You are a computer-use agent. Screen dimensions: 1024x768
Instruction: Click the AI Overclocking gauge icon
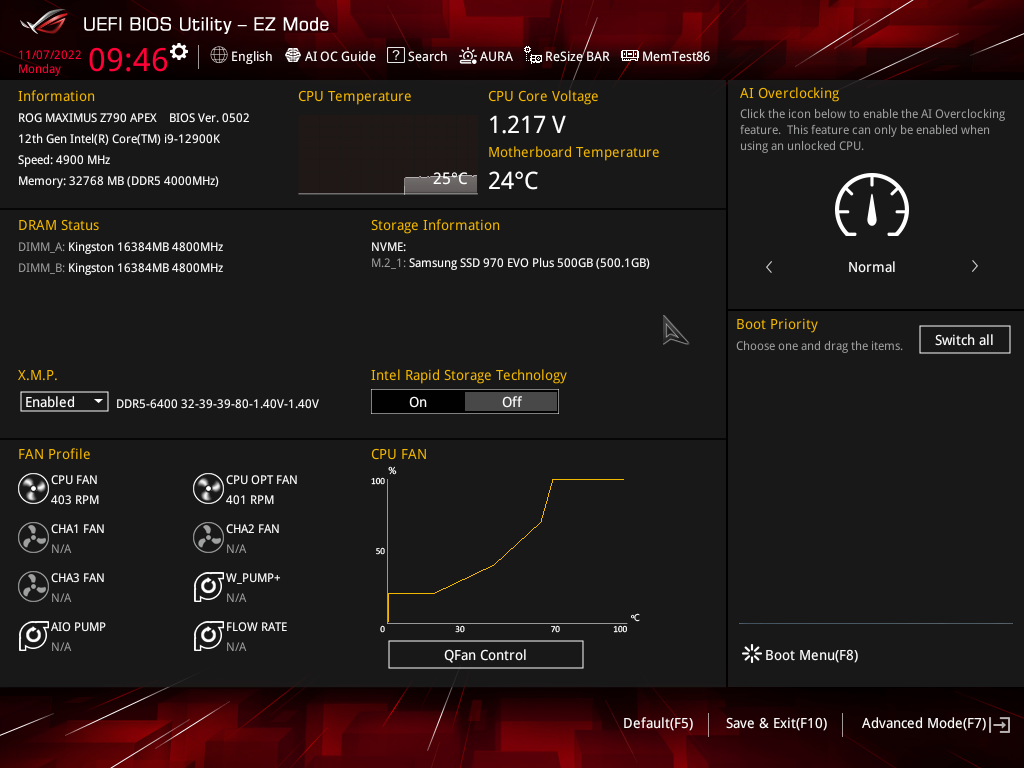871,205
